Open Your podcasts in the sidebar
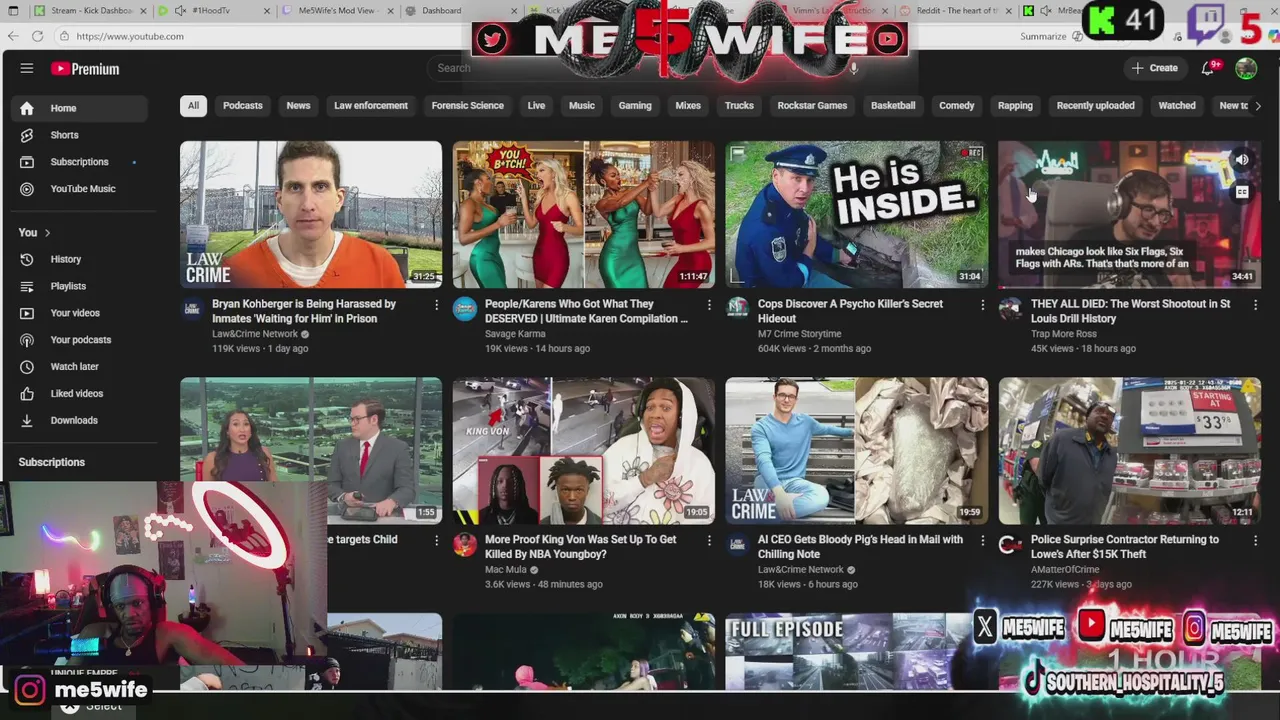Image resolution: width=1280 pixels, height=720 pixels. [80, 340]
